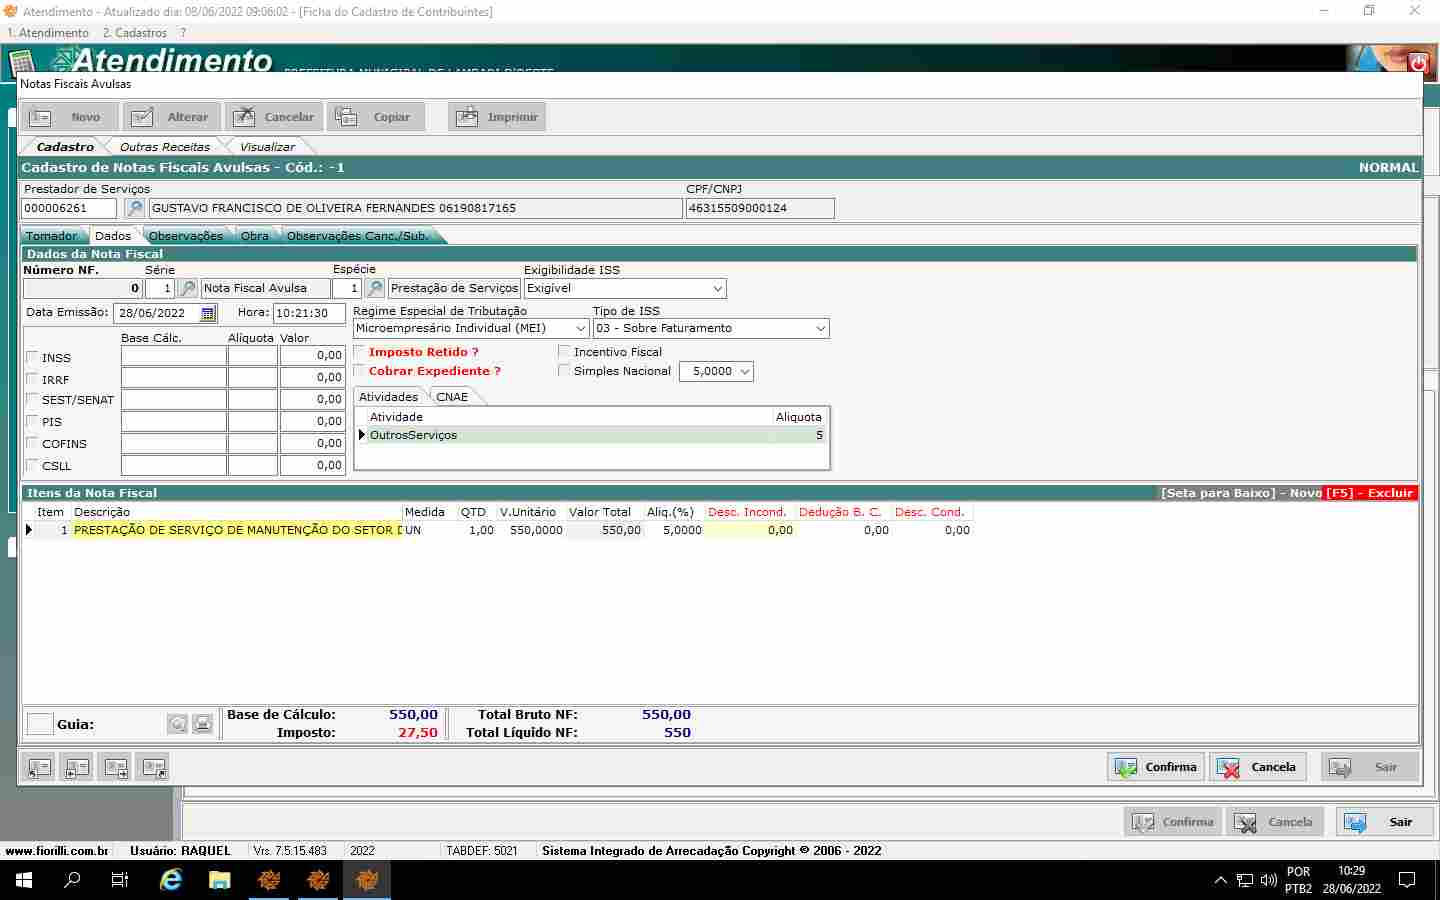The height and width of the screenshot is (900, 1440).
Task: Check the Simples Nacional checkbox
Action: [564, 371]
